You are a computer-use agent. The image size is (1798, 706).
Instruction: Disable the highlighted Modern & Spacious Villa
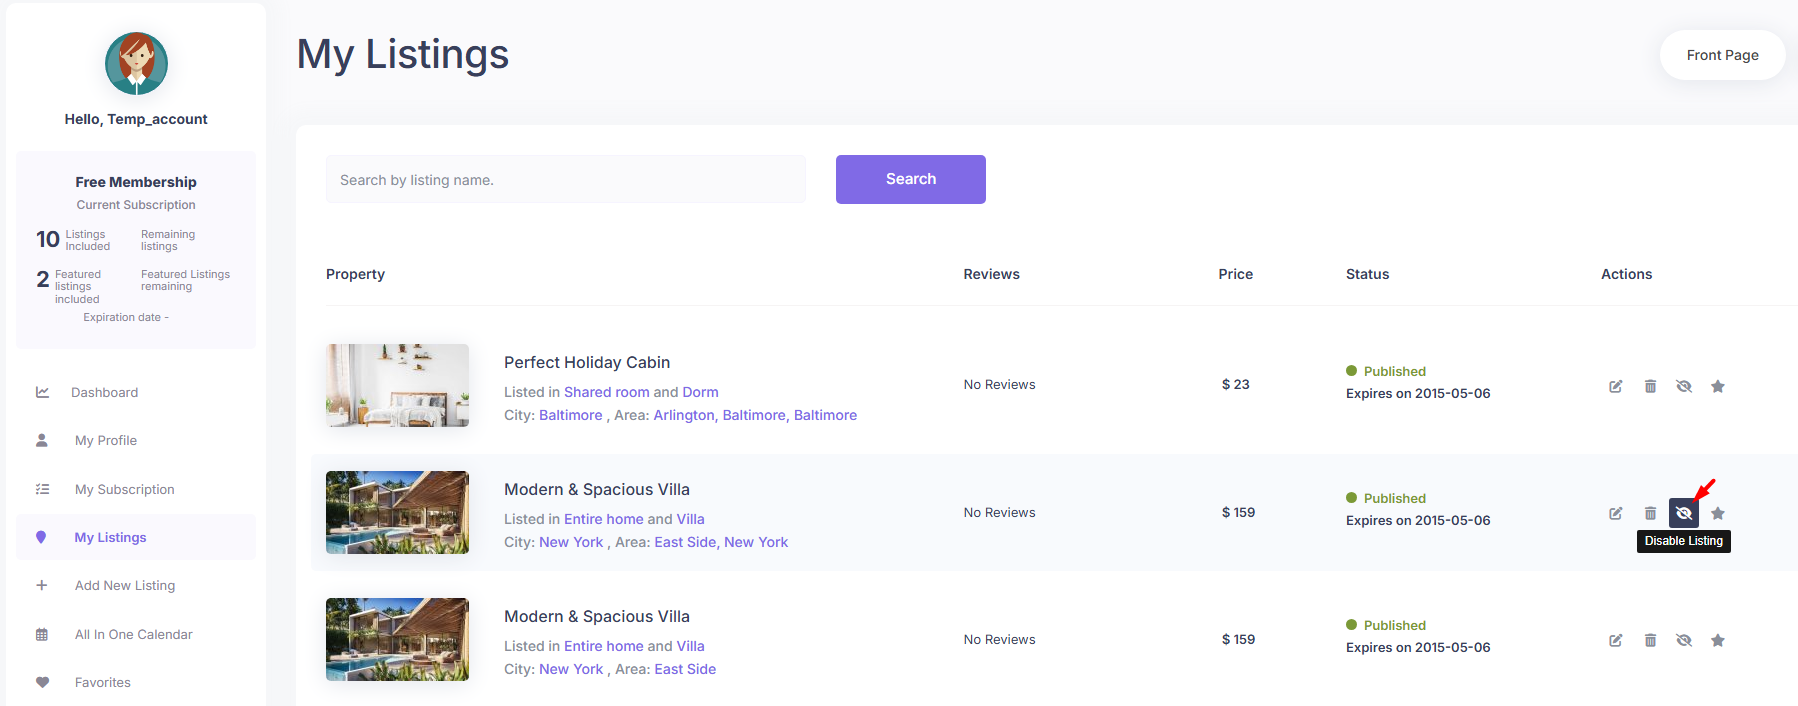(1684, 513)
